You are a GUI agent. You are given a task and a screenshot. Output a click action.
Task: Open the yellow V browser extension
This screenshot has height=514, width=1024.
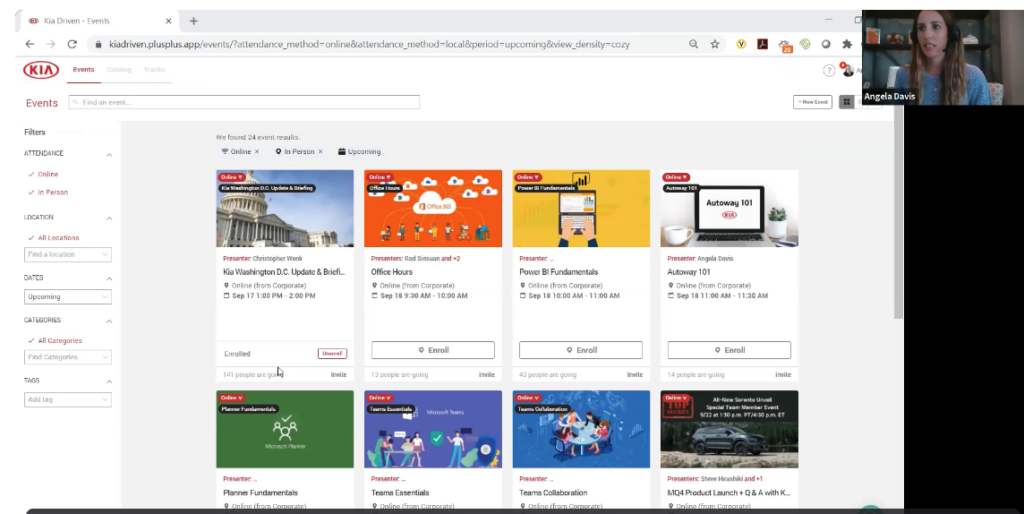741,44
